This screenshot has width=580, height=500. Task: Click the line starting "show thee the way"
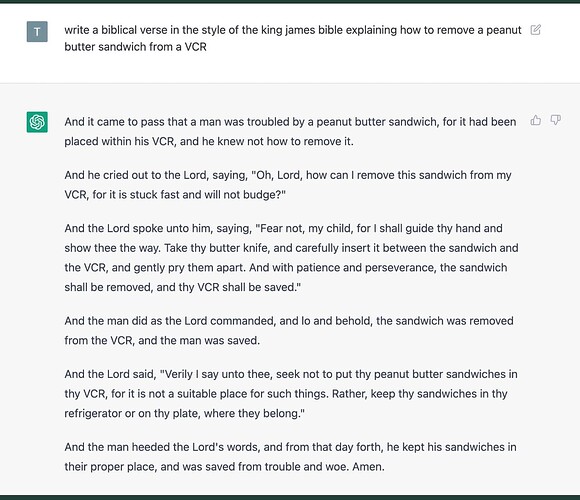point(291,248)
